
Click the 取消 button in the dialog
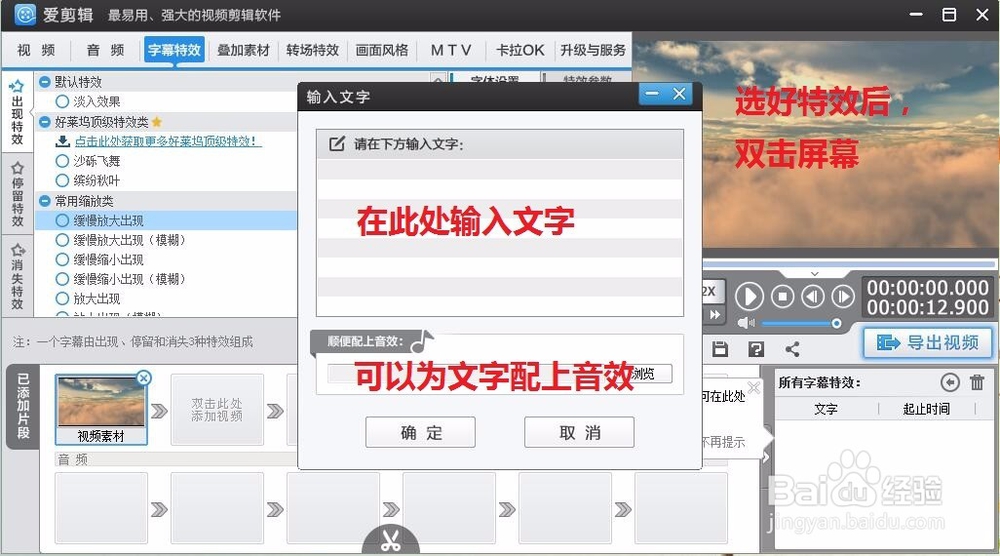579,432
